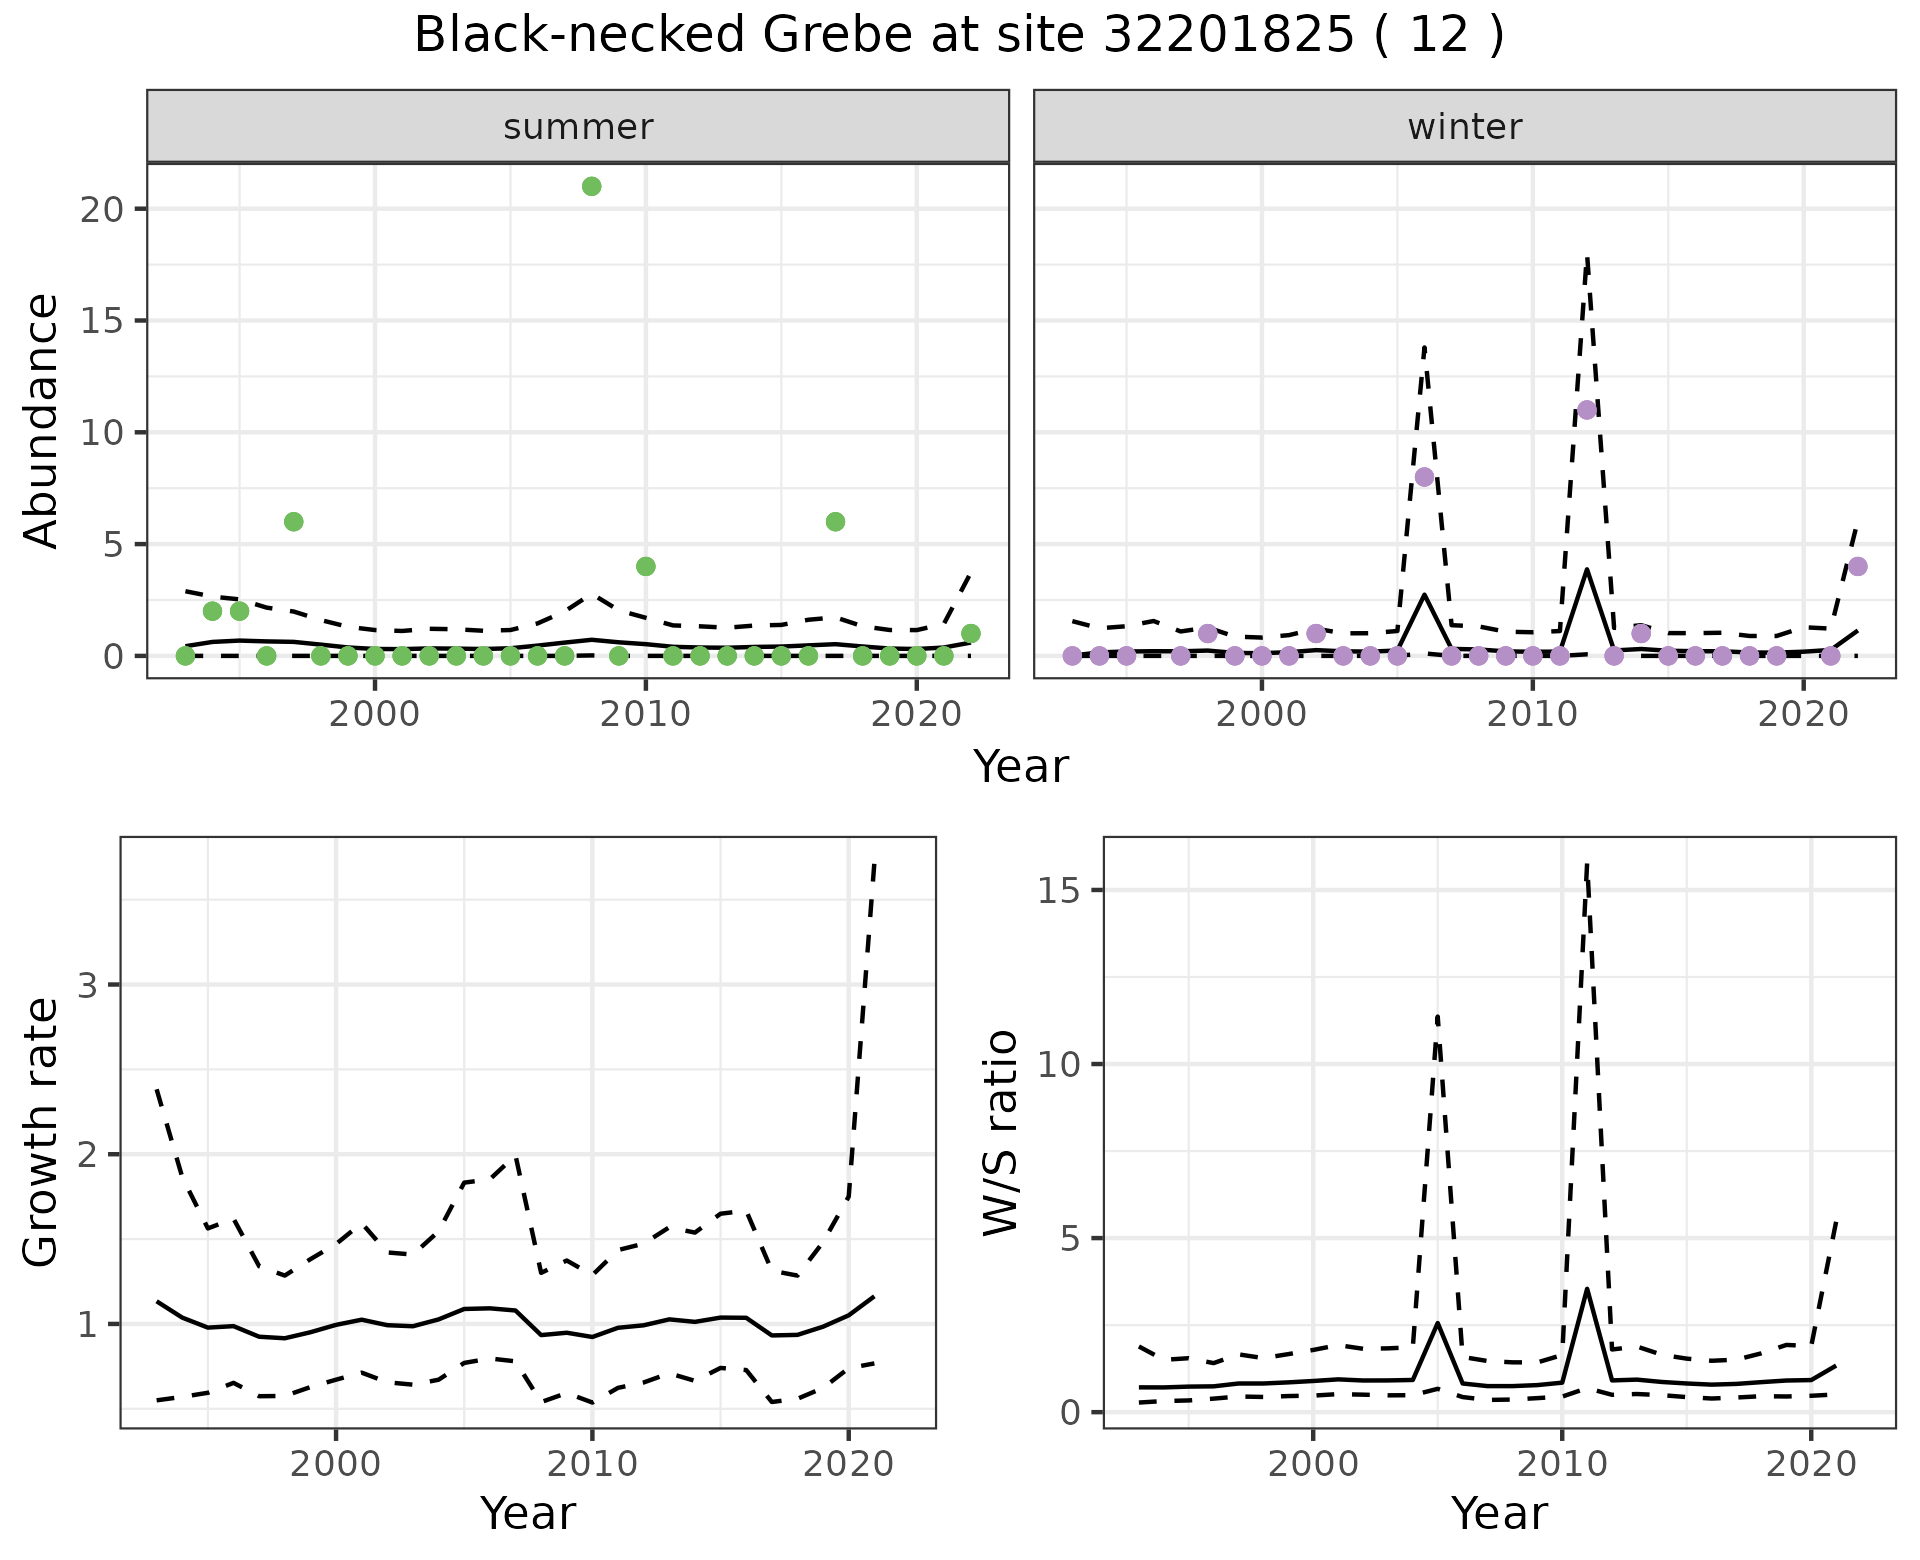Click the 20 tick label on the Abundance axis
The height and width of the screenshot is (1560, 1920).
pyautogui.click(x=101, y=209)
